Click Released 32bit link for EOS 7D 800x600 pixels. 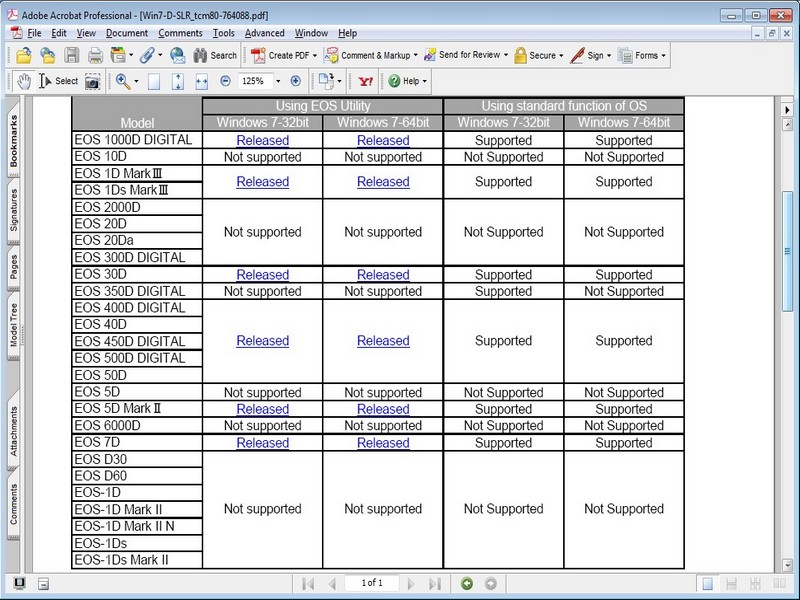[x=263, y=443]
